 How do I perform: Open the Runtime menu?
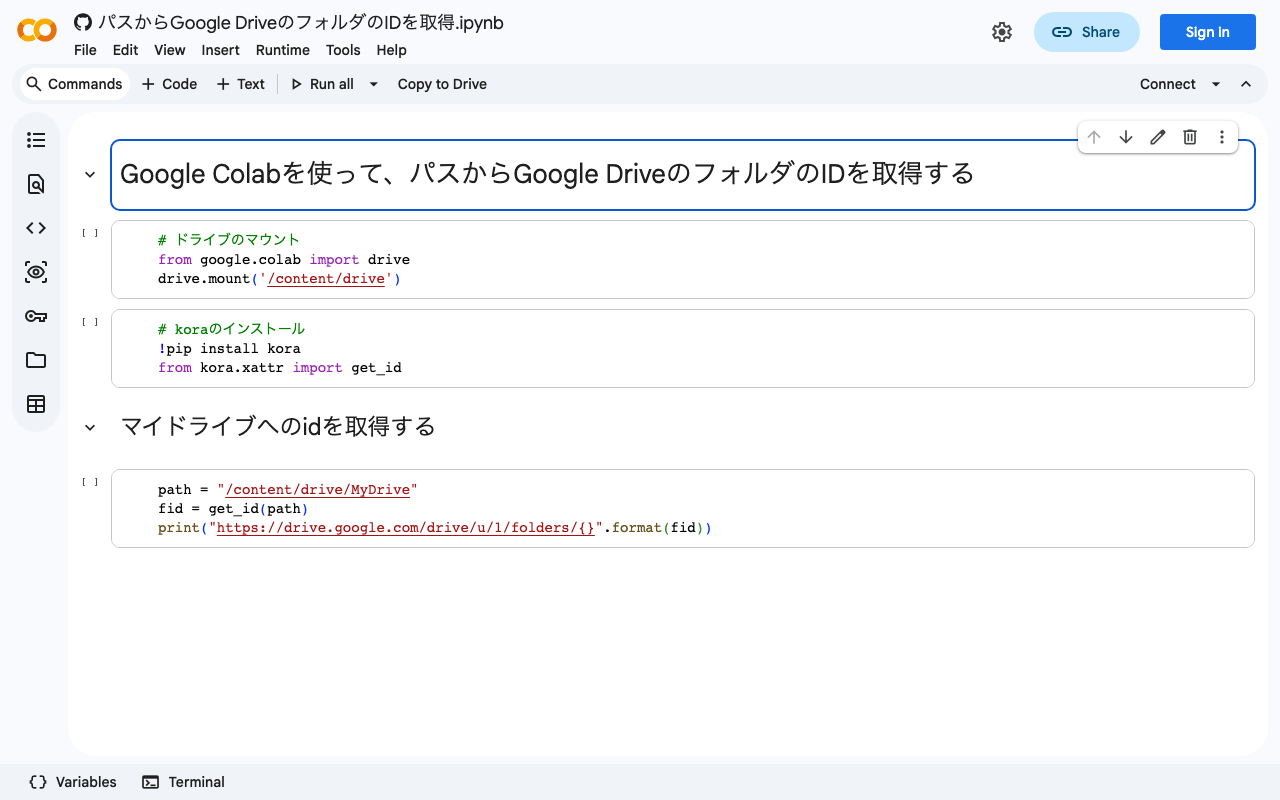(282, 50)
